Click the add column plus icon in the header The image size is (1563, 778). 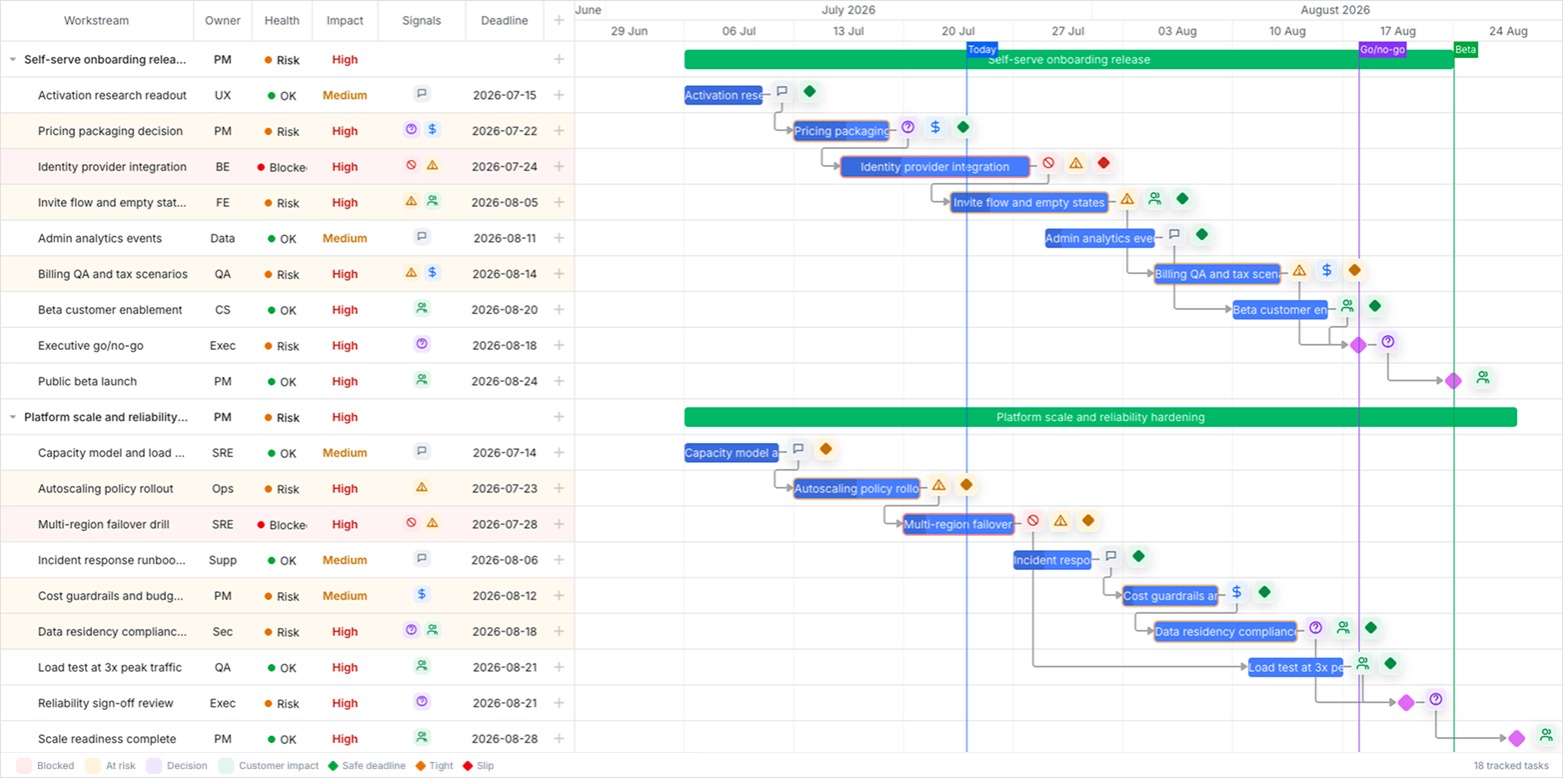click(x=559, y=20)
